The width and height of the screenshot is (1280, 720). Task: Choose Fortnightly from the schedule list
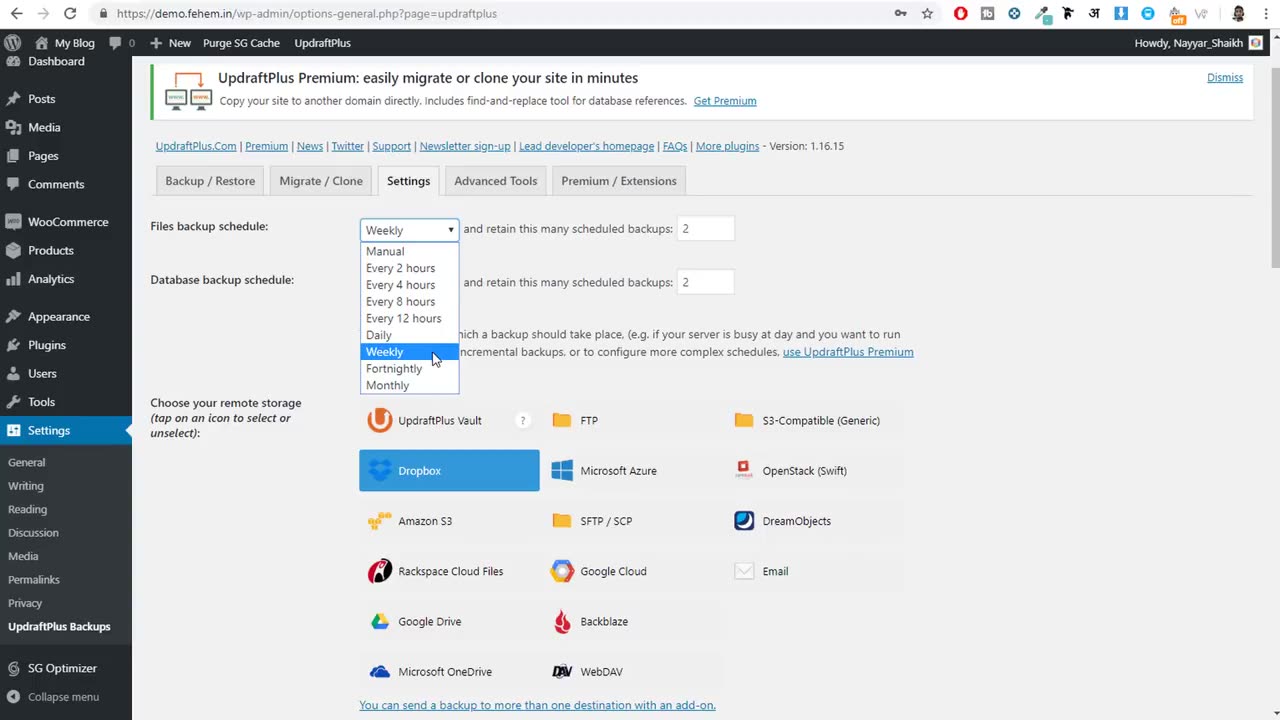(409, 368)
